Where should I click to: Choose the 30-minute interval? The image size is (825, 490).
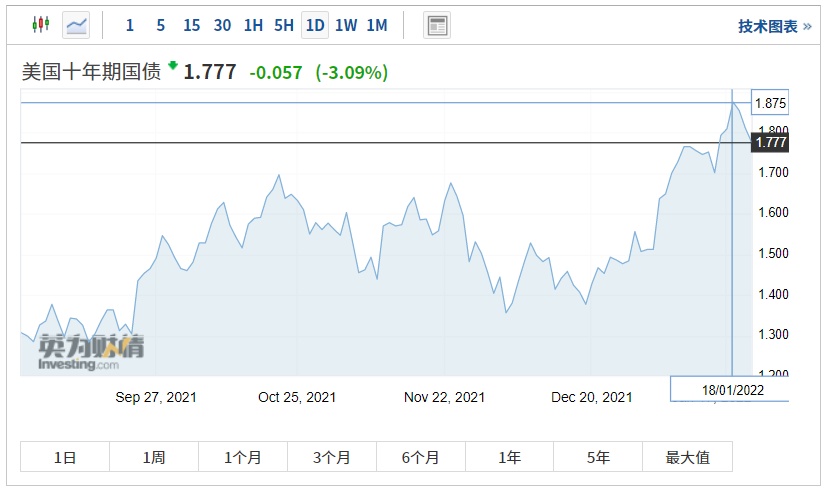(x=222, y=25)
